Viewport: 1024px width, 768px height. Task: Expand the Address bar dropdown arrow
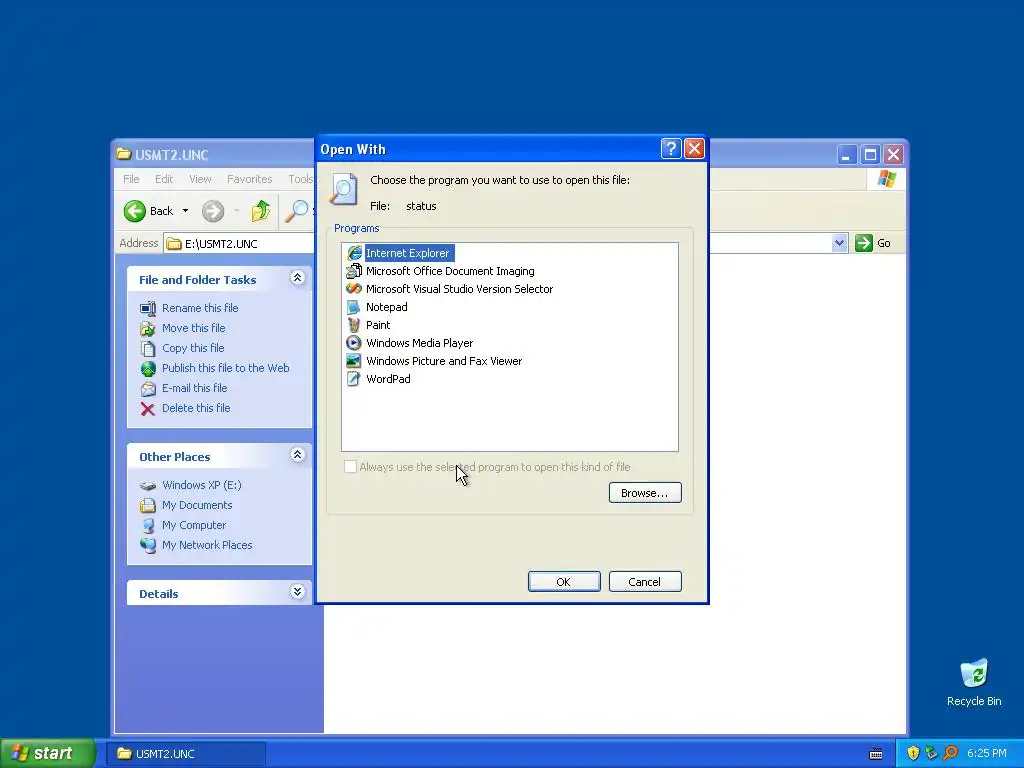[x=839, y=243]
